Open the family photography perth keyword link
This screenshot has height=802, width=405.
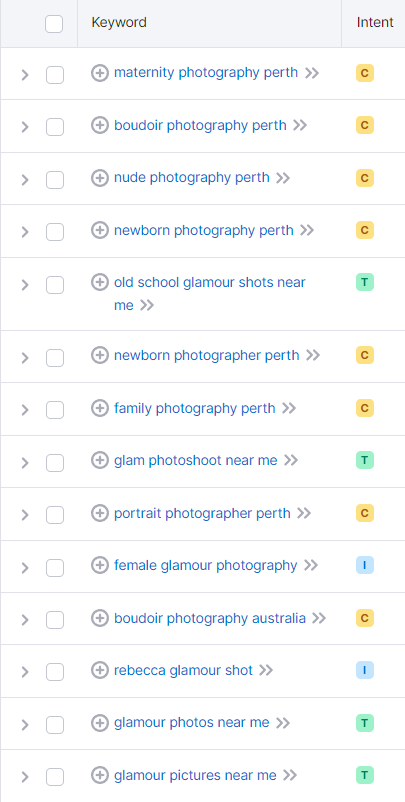pyautogui.click(x=195, y=408)
